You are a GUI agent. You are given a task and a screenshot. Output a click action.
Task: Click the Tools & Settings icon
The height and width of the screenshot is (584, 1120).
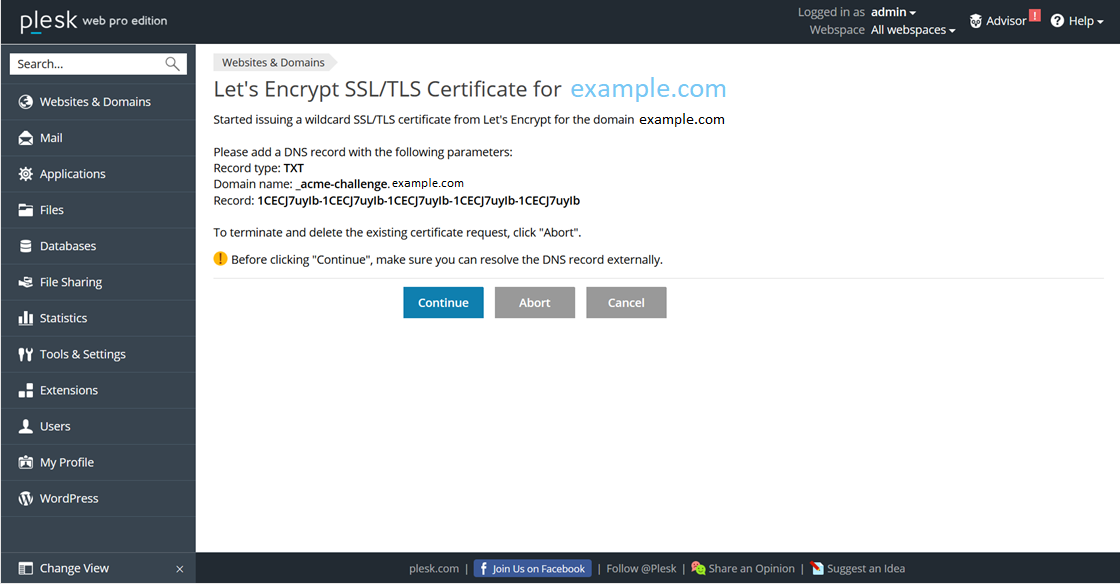point(26,354)
